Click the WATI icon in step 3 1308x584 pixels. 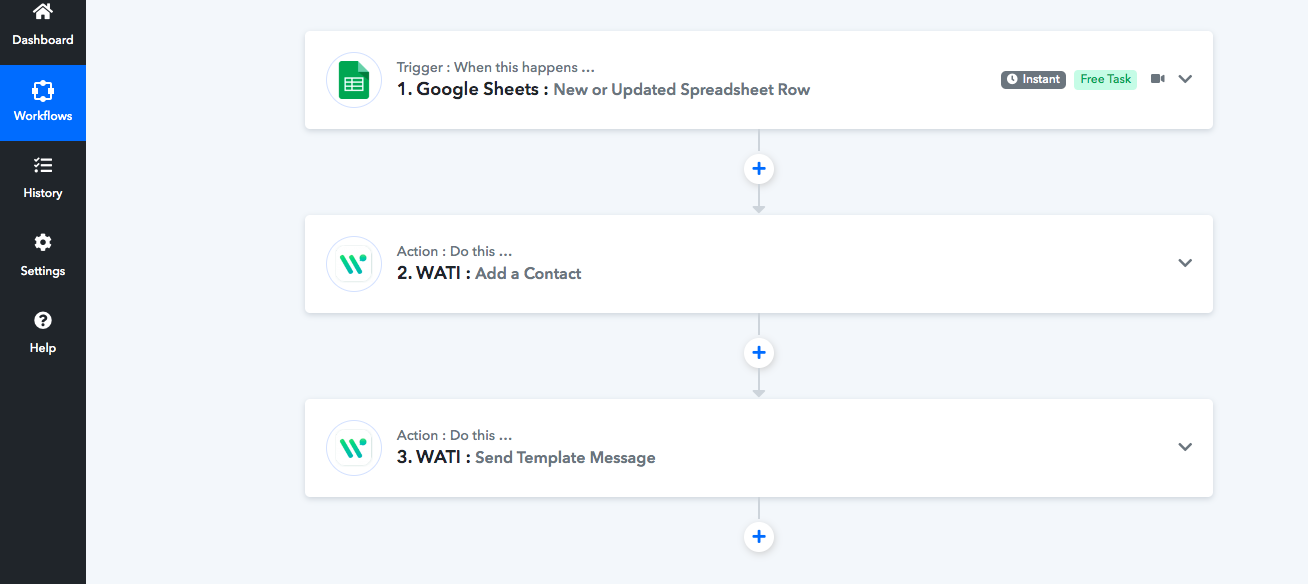(x=354, y=448)
